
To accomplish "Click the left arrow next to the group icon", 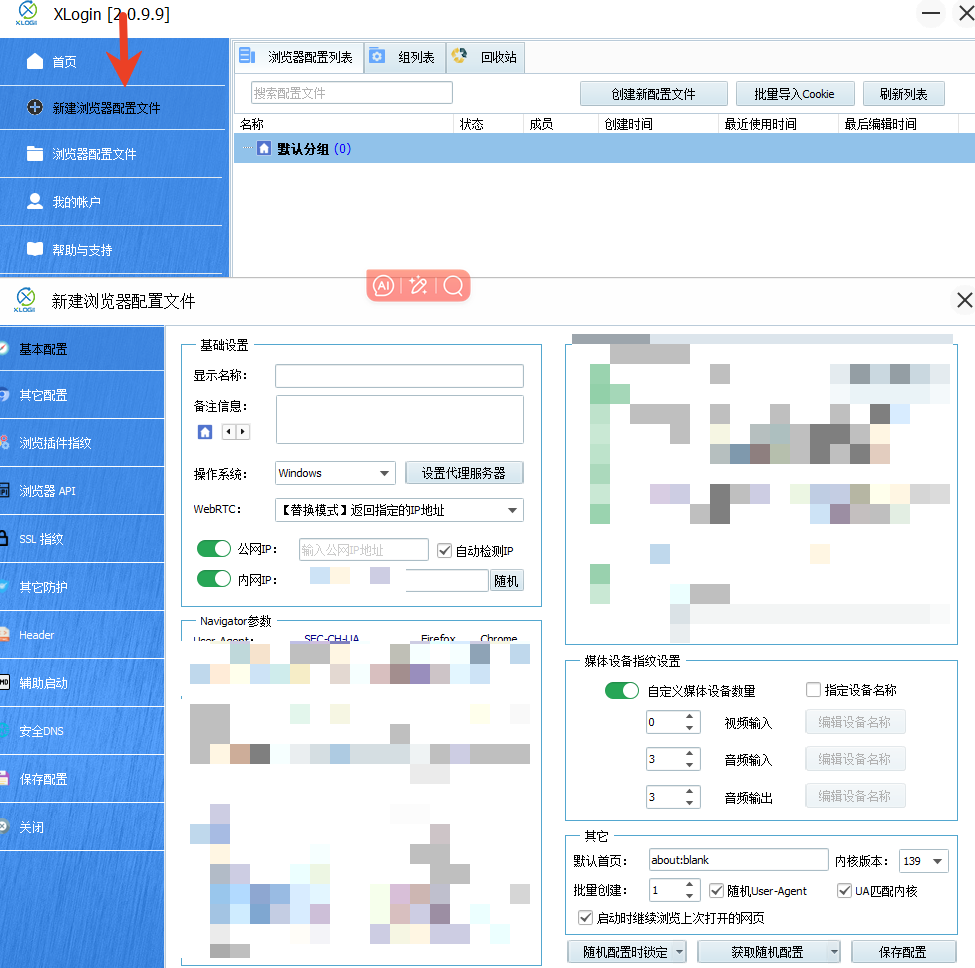I will click(229, 431).
